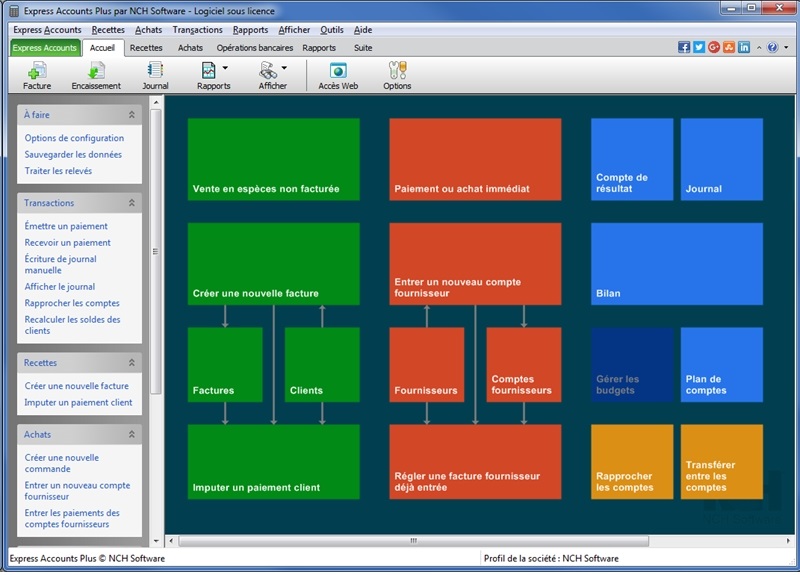Image resolution: width=800 pixels, height=575 pixels.
Task: Click Sauvegarder les données link
Action: (73, 154)
